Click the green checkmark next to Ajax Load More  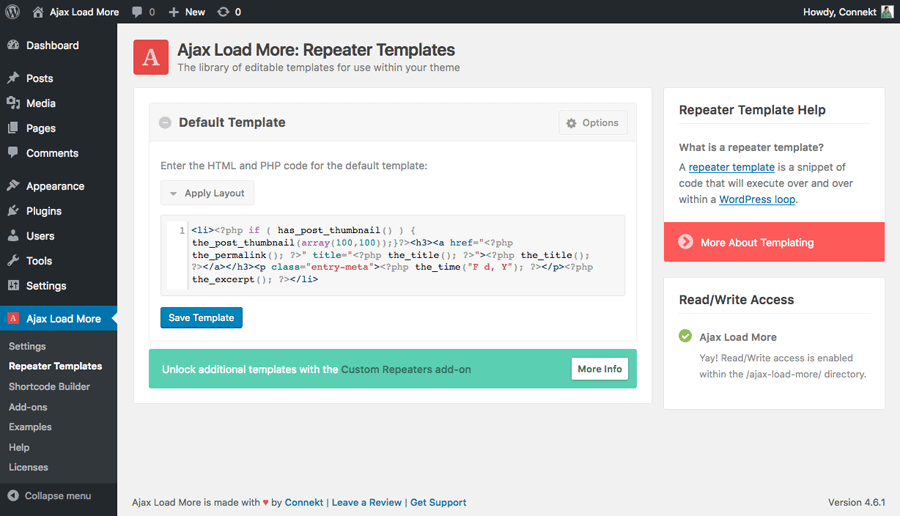pos(685,336)
